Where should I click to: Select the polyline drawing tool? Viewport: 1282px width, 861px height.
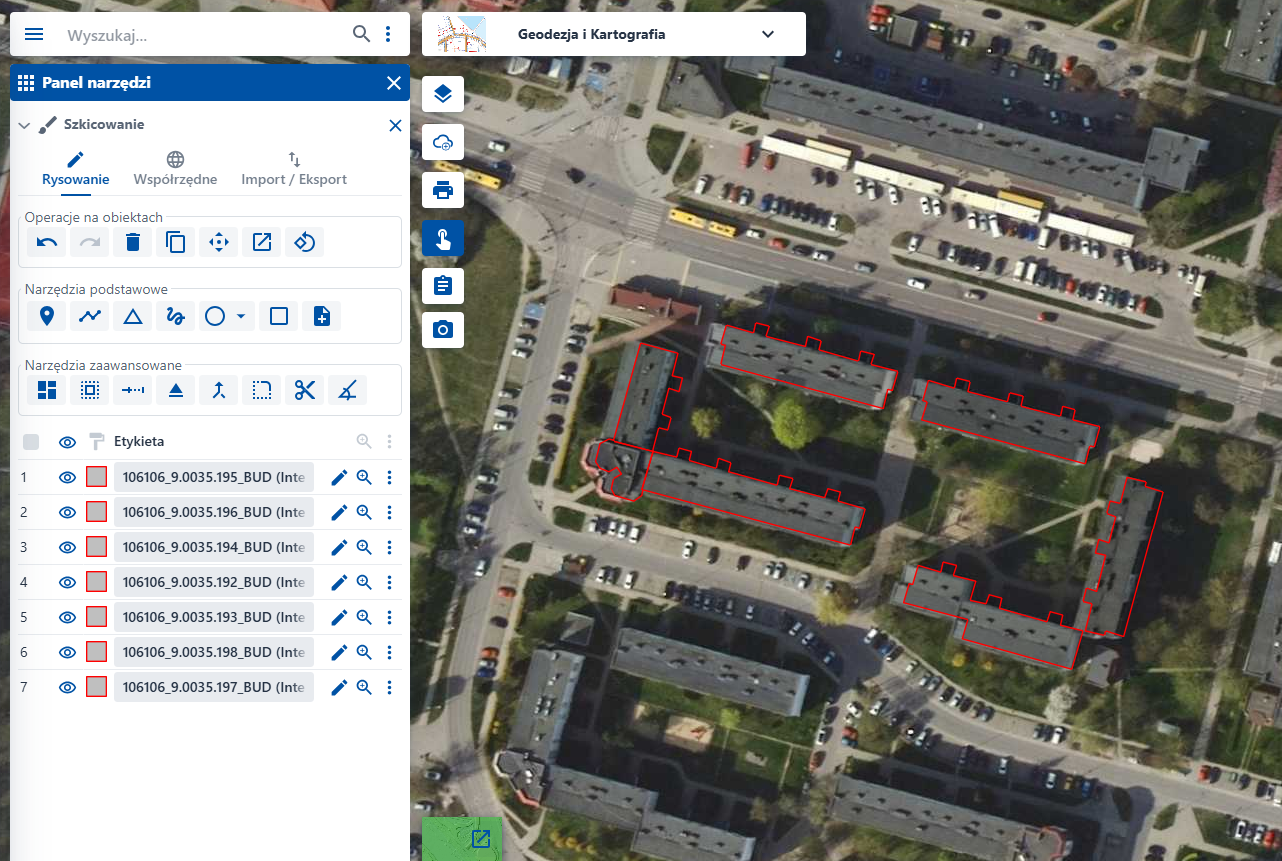[91, 317]
